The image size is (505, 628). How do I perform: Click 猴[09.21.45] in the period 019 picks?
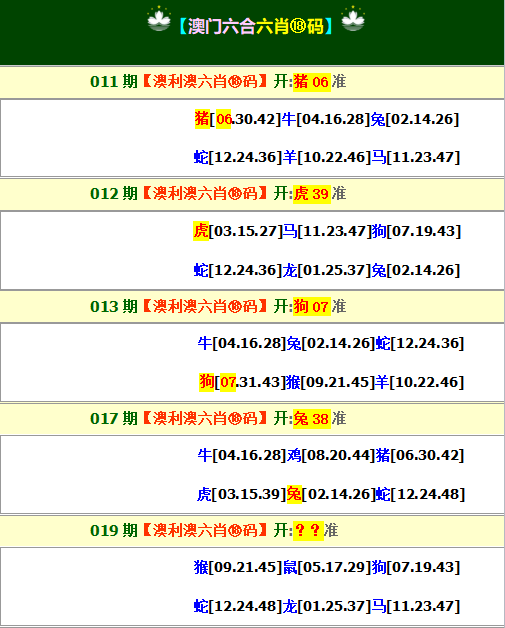click(x=238, y=568)
